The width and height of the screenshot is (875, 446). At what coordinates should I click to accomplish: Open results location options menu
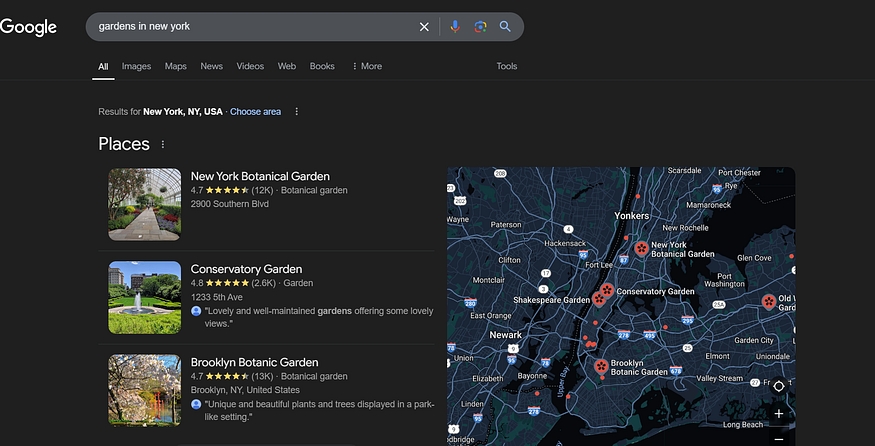[x=297, y=112]
